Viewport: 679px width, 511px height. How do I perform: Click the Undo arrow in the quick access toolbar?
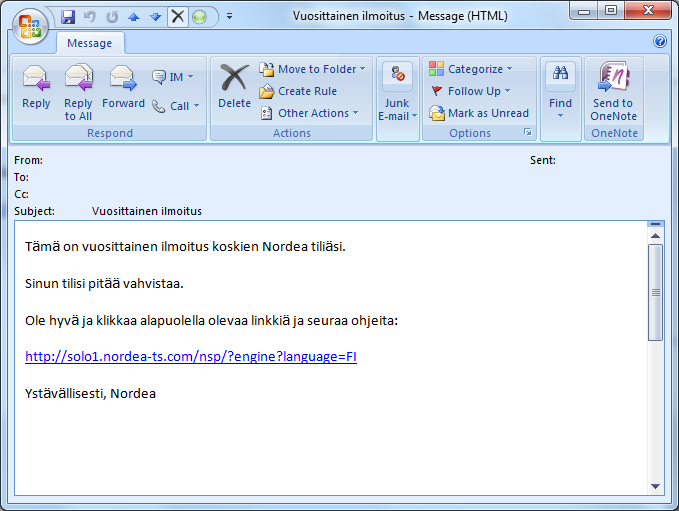(90, 17)
